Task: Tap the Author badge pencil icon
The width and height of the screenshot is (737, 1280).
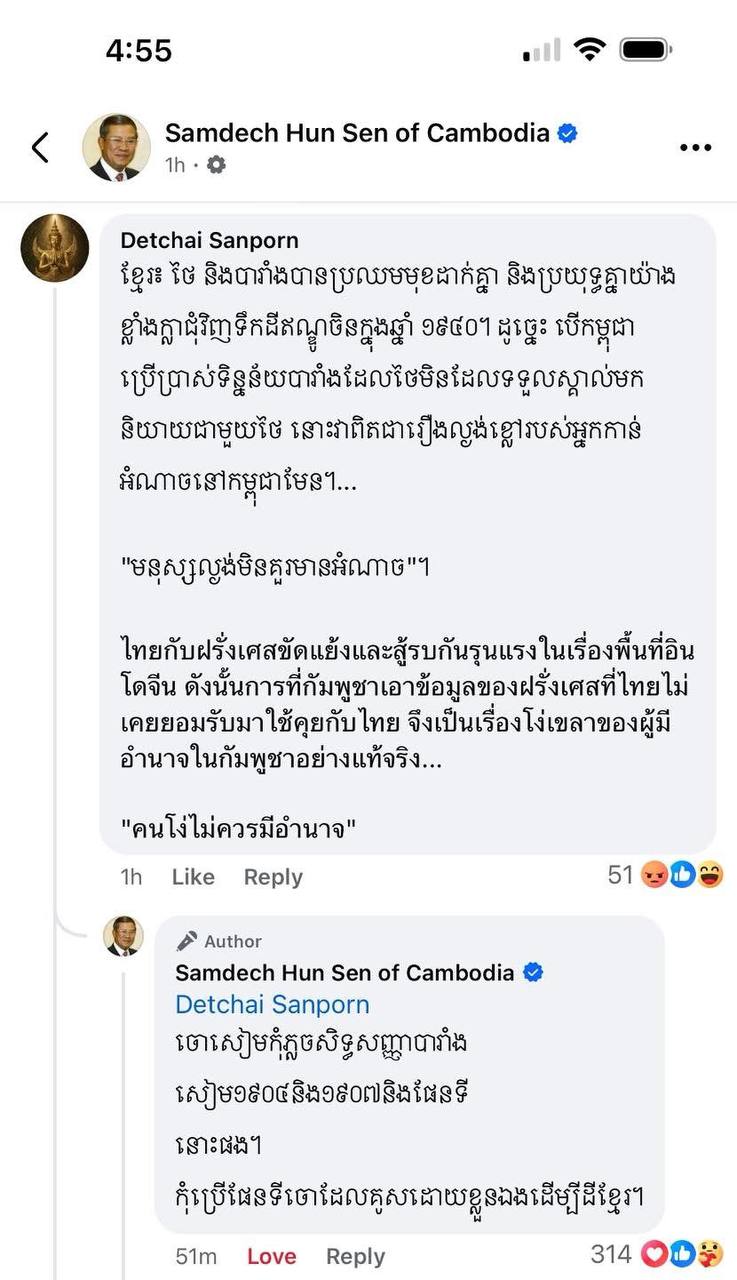Action: (187, 941)
